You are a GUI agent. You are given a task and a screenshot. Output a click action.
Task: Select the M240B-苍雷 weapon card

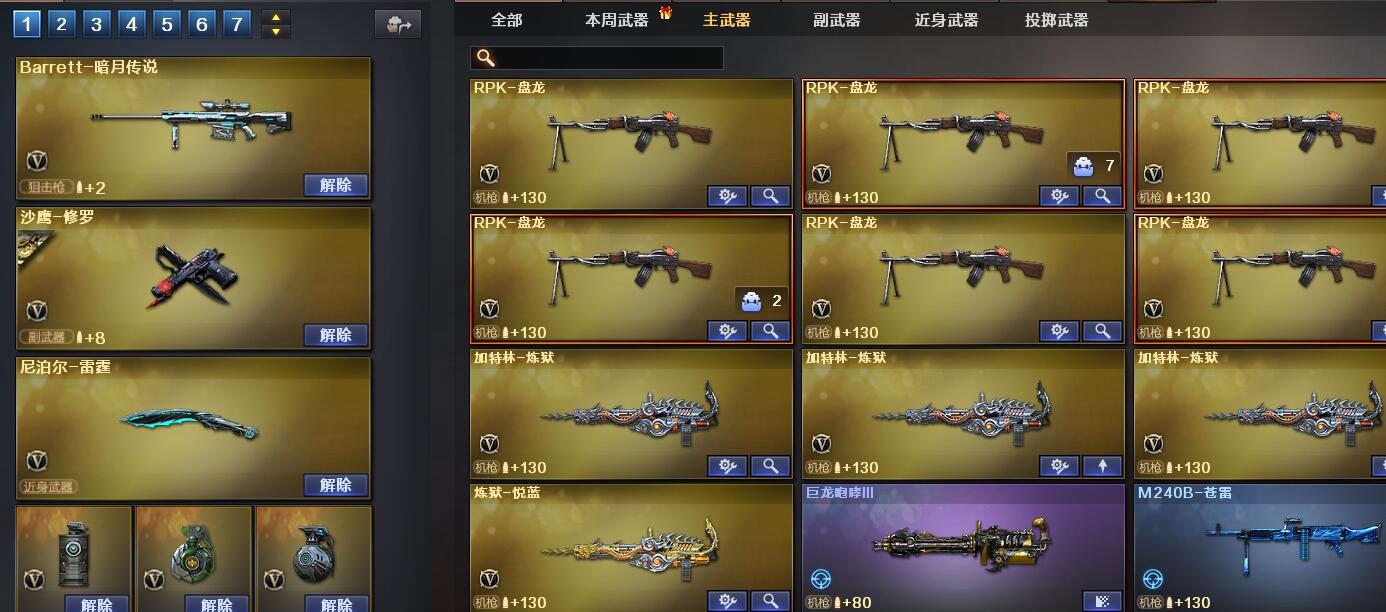(x=1259, y=548)
